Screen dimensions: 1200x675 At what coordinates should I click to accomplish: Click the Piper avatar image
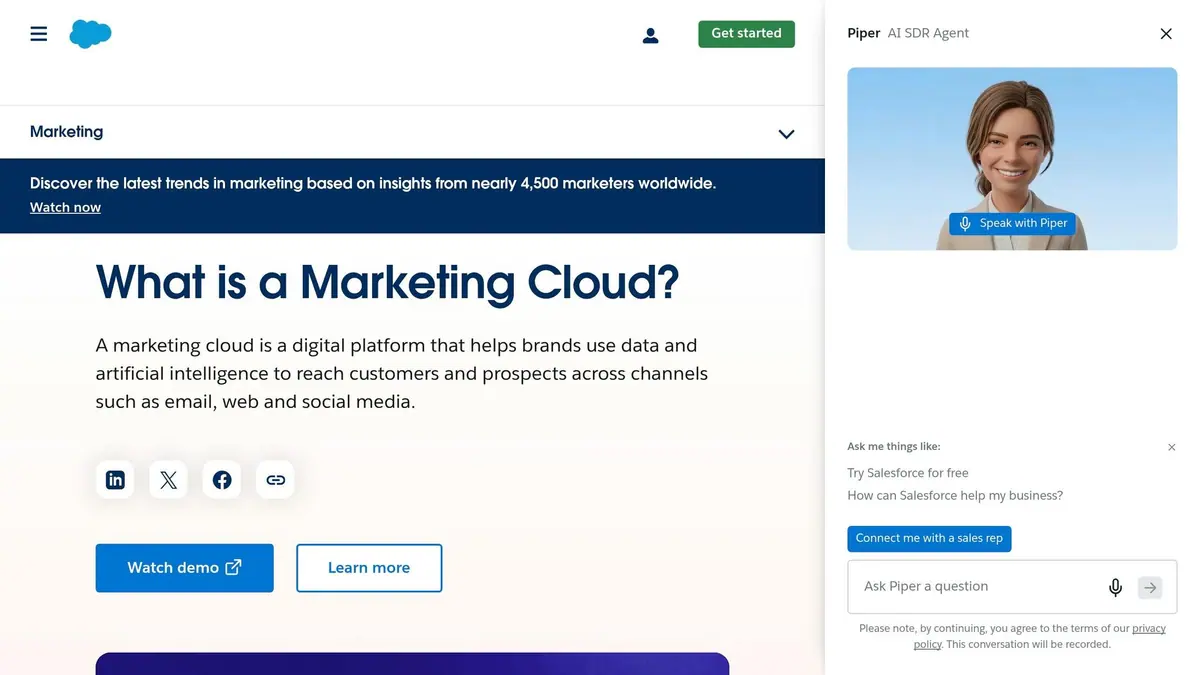(x=1012, y=158)
